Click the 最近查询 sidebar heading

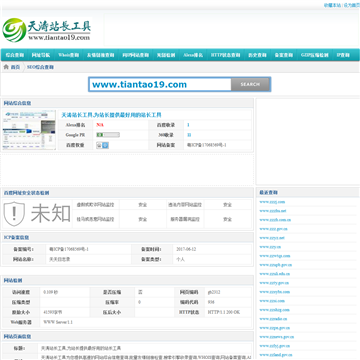coord(269,193)
